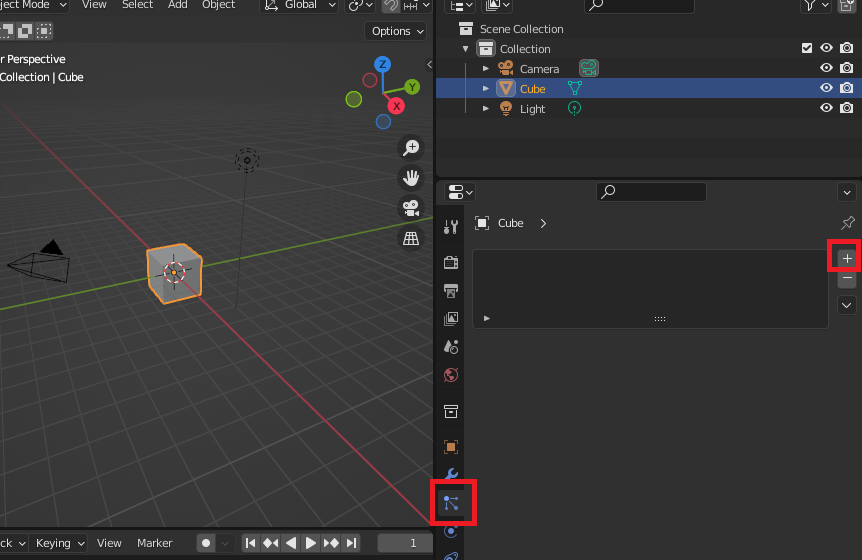Click the green Y axis gizmo

pos(412,87)
